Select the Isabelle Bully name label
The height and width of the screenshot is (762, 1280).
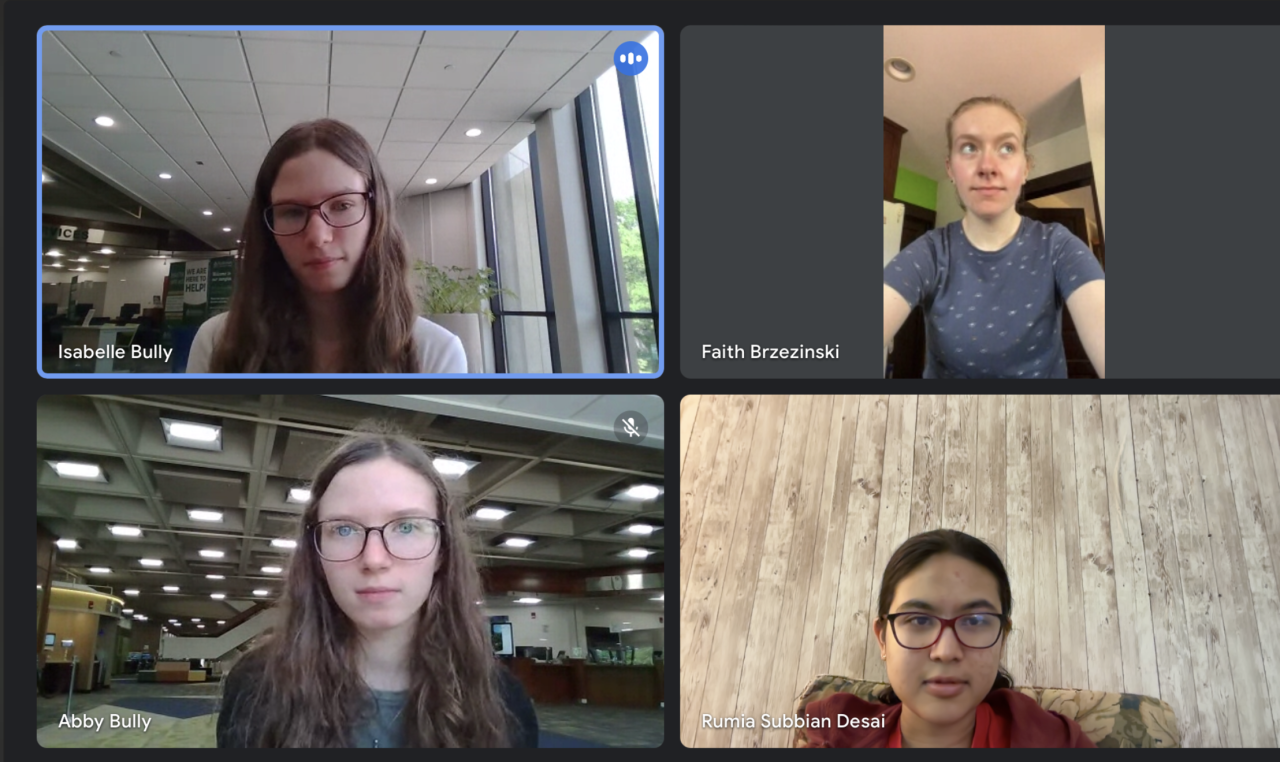tap(115, 352)
